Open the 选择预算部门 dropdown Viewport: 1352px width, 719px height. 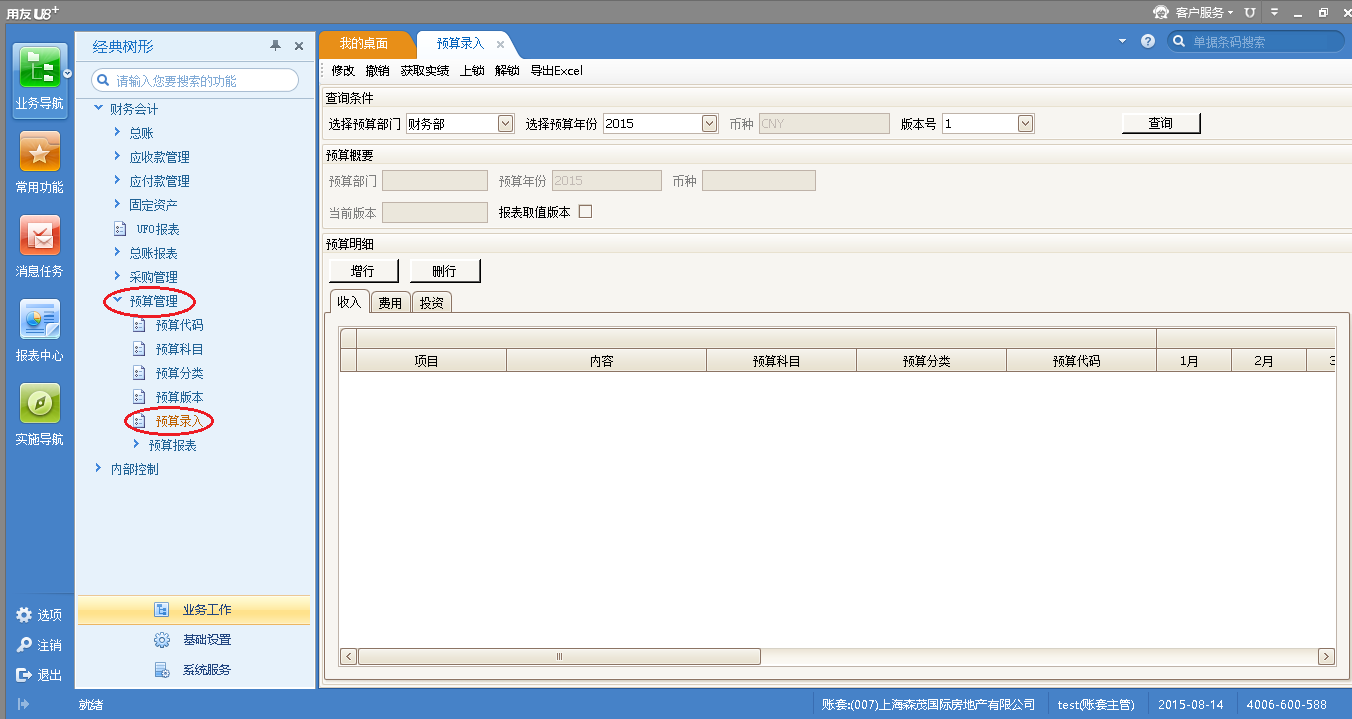tap(505, 124)
